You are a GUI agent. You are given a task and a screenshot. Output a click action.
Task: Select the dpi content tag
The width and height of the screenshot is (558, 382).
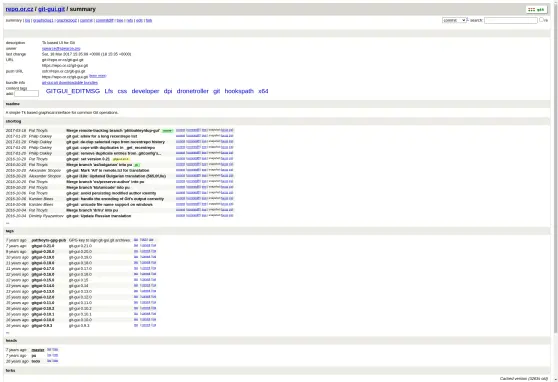click(168, 91)
